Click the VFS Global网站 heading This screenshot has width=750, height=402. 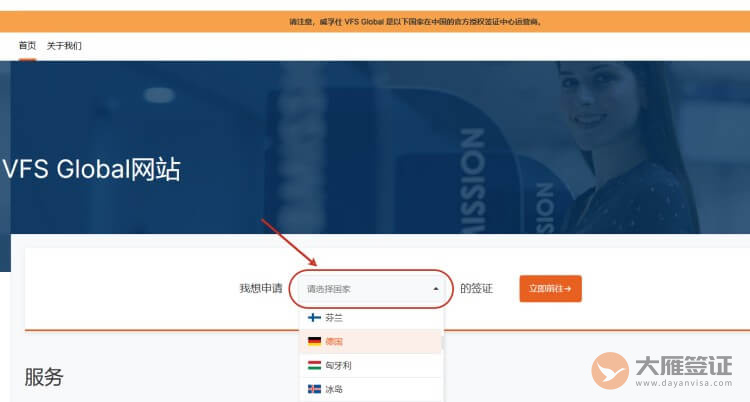91,169
